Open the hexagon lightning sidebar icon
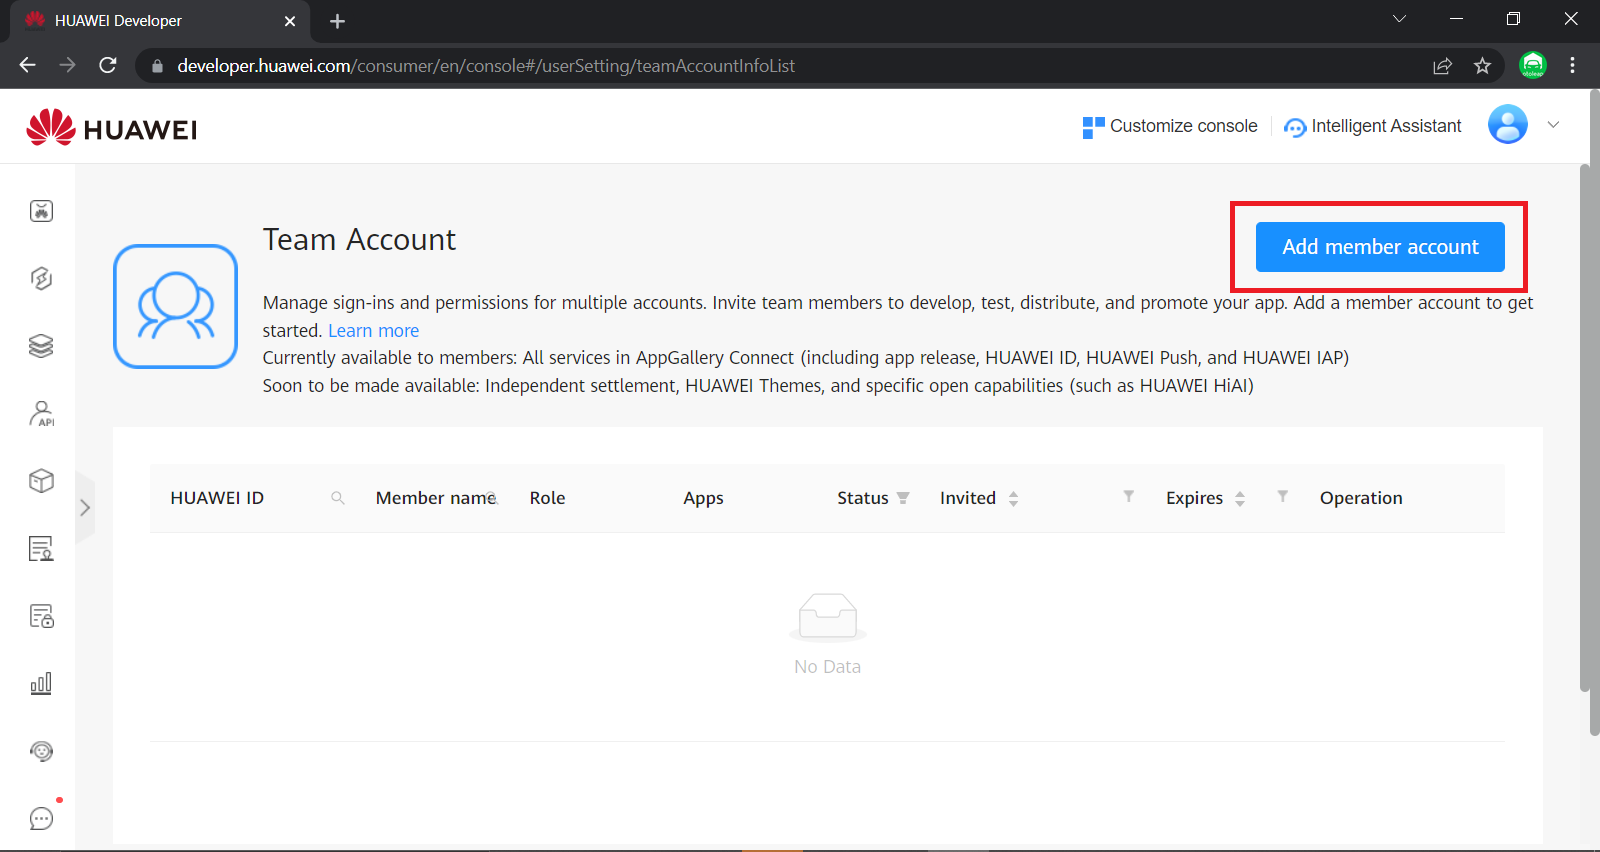 (x=41, y=278)
